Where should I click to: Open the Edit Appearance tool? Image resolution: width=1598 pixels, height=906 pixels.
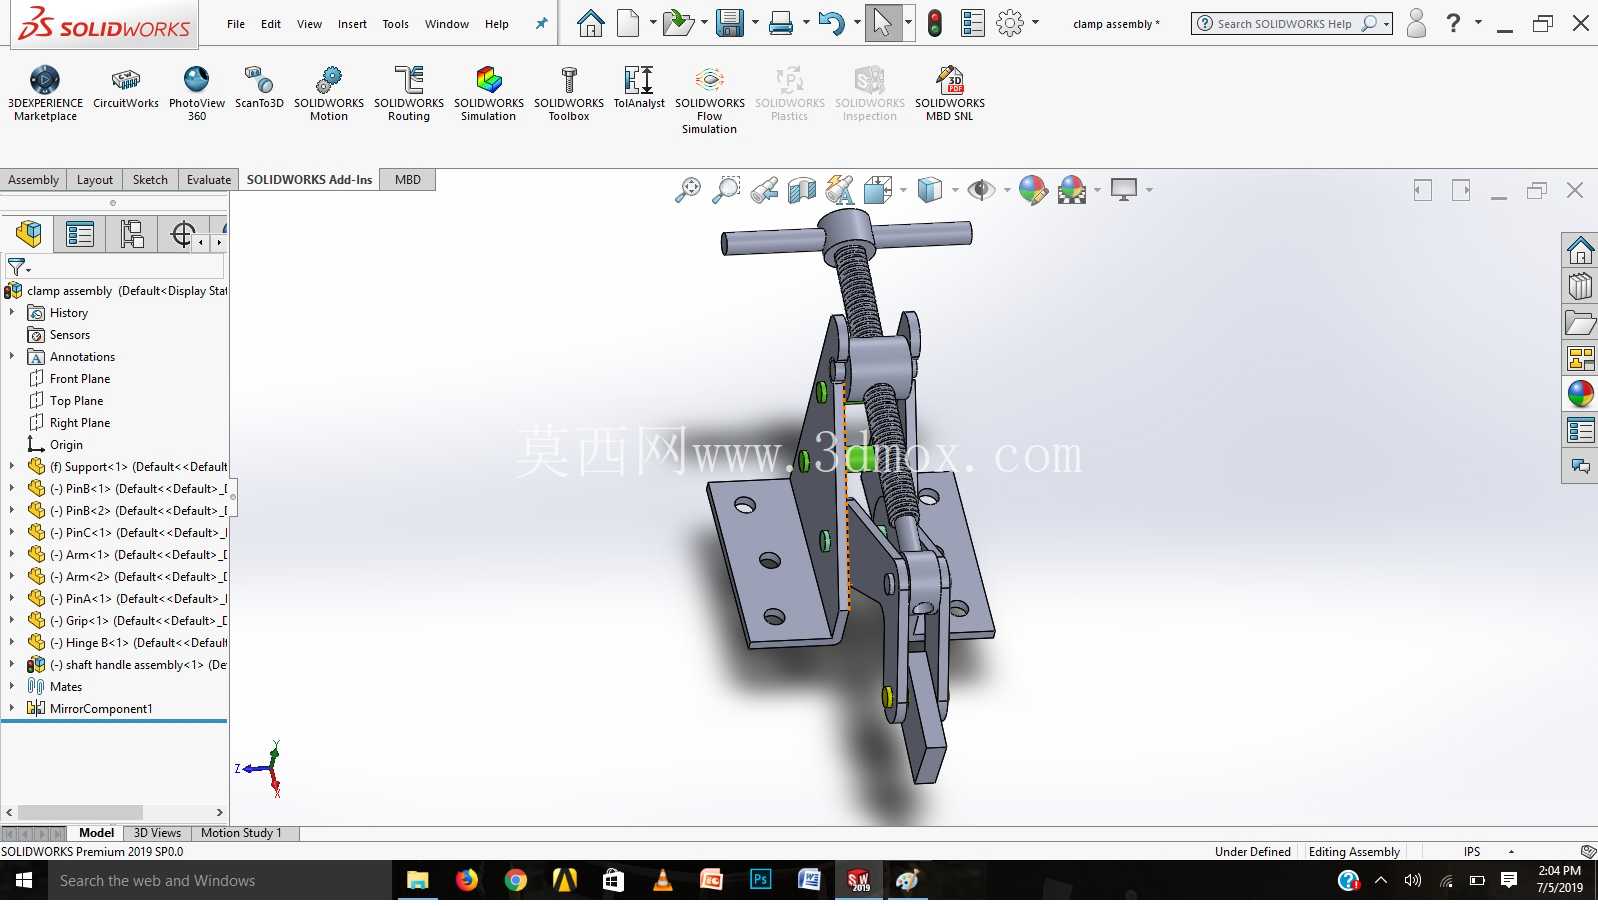tap(1033, 189)
